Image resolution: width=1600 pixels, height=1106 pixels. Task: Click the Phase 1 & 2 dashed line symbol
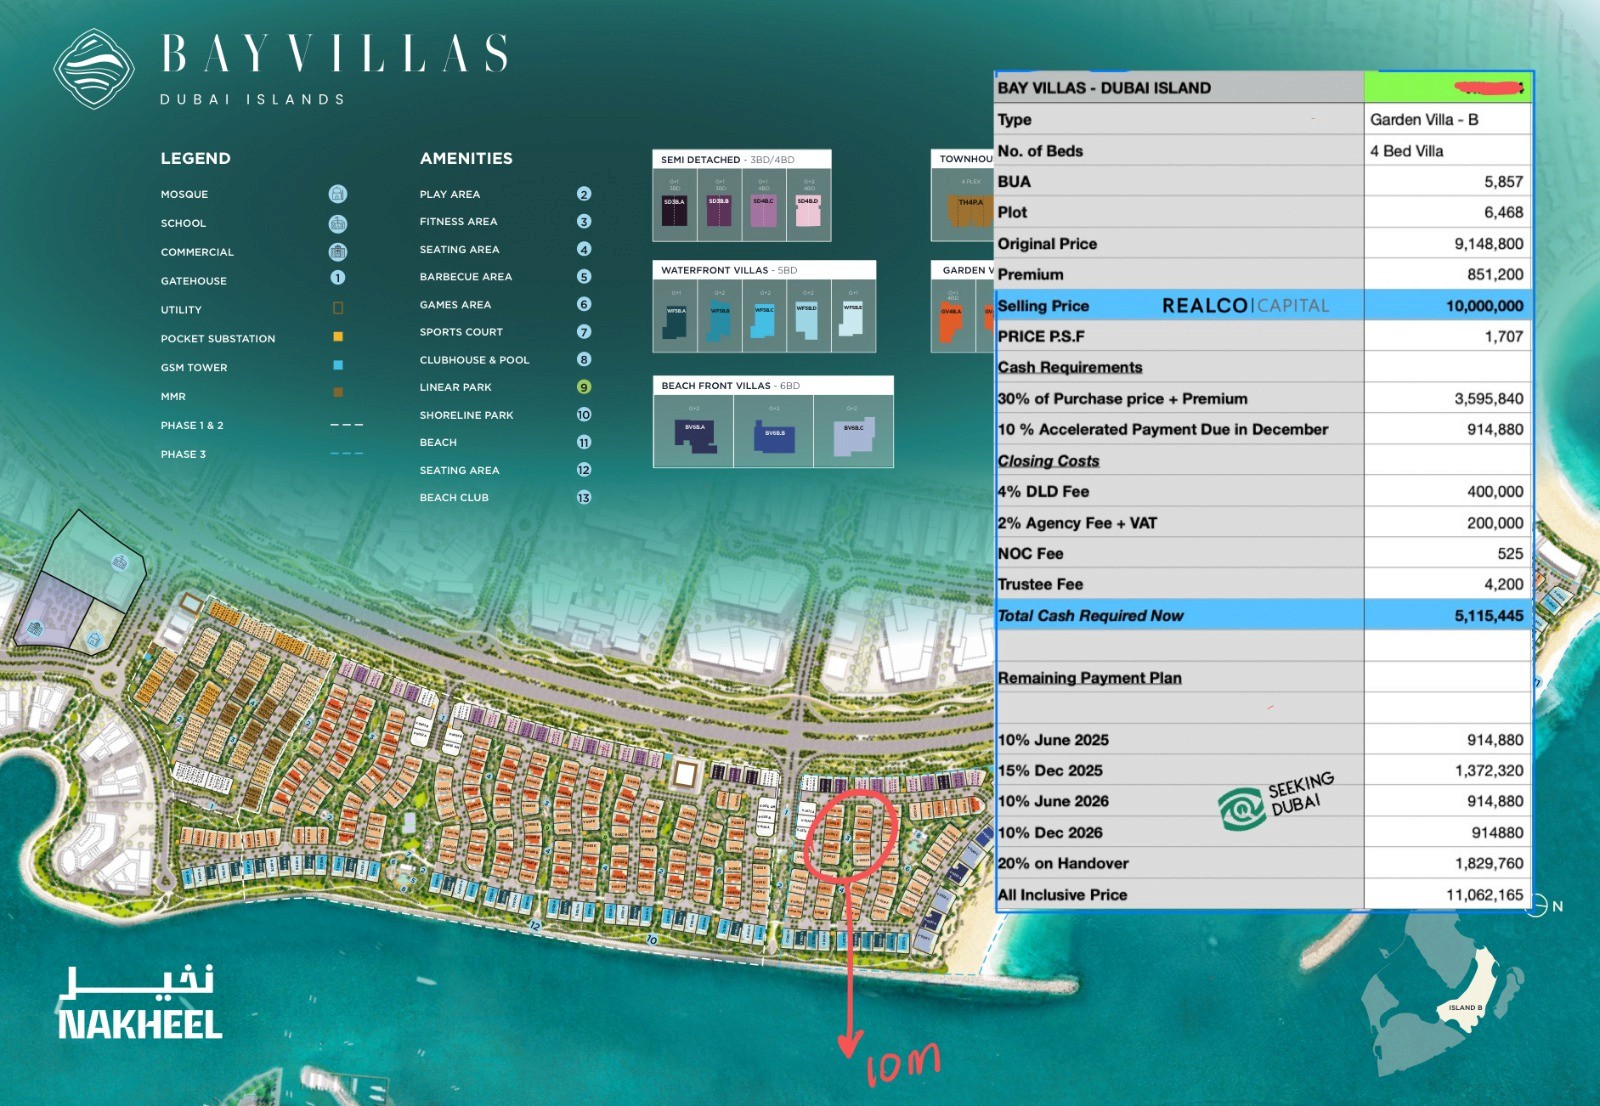346,425
